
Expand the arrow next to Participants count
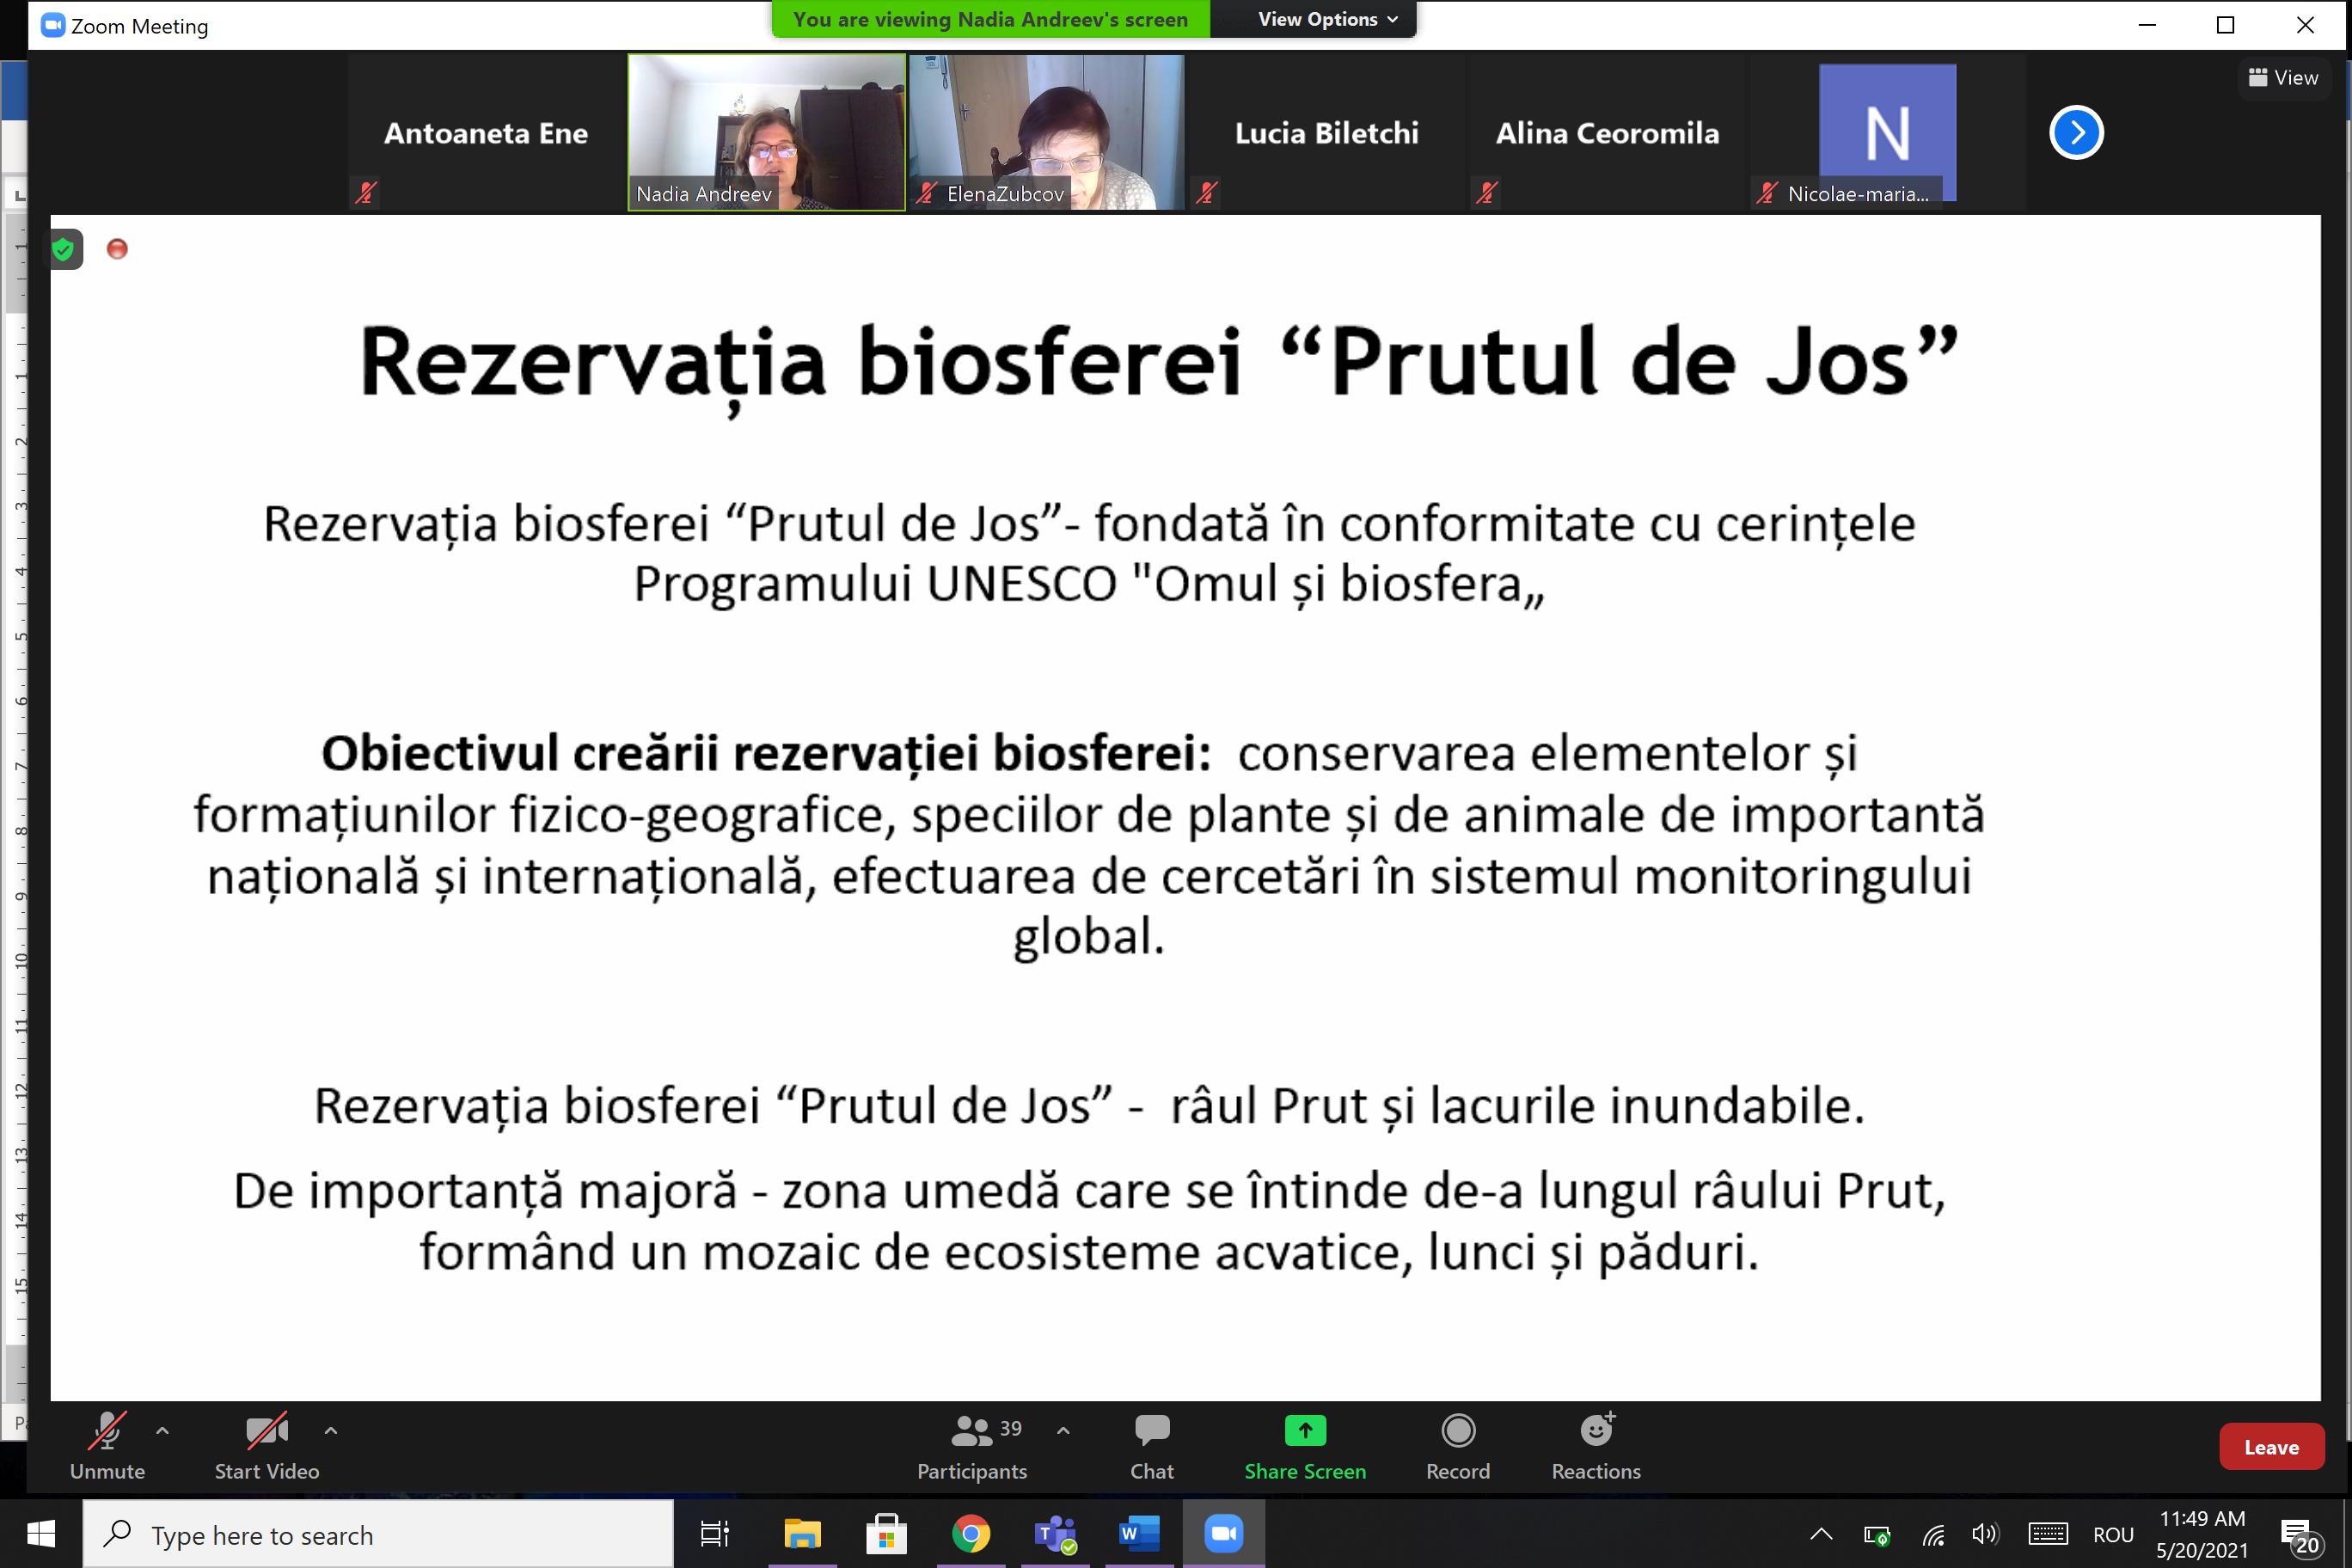[x=1063, y=1431]
